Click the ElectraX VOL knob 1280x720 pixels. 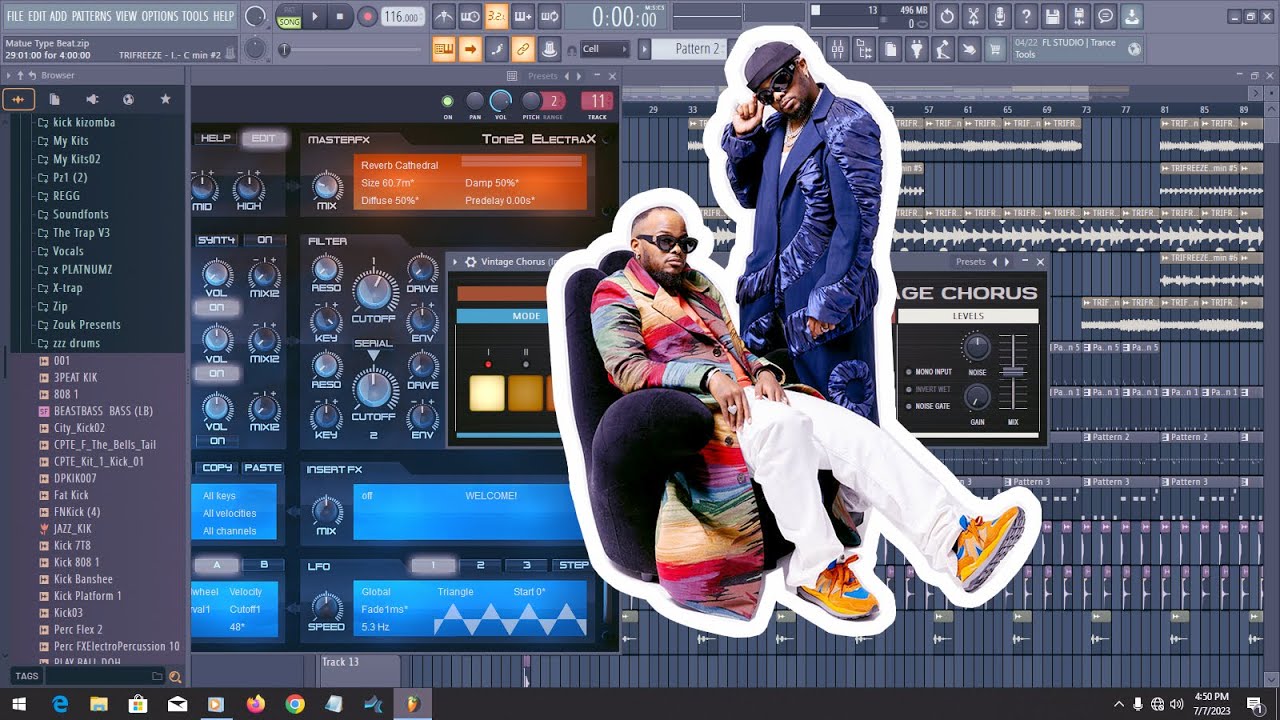point(501,100)
